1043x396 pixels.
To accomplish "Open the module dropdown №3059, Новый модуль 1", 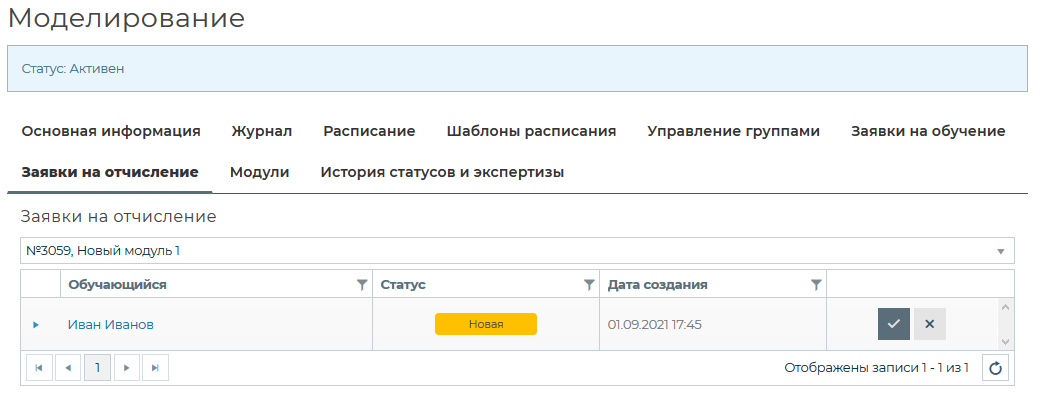I will (x=518, y=251).
